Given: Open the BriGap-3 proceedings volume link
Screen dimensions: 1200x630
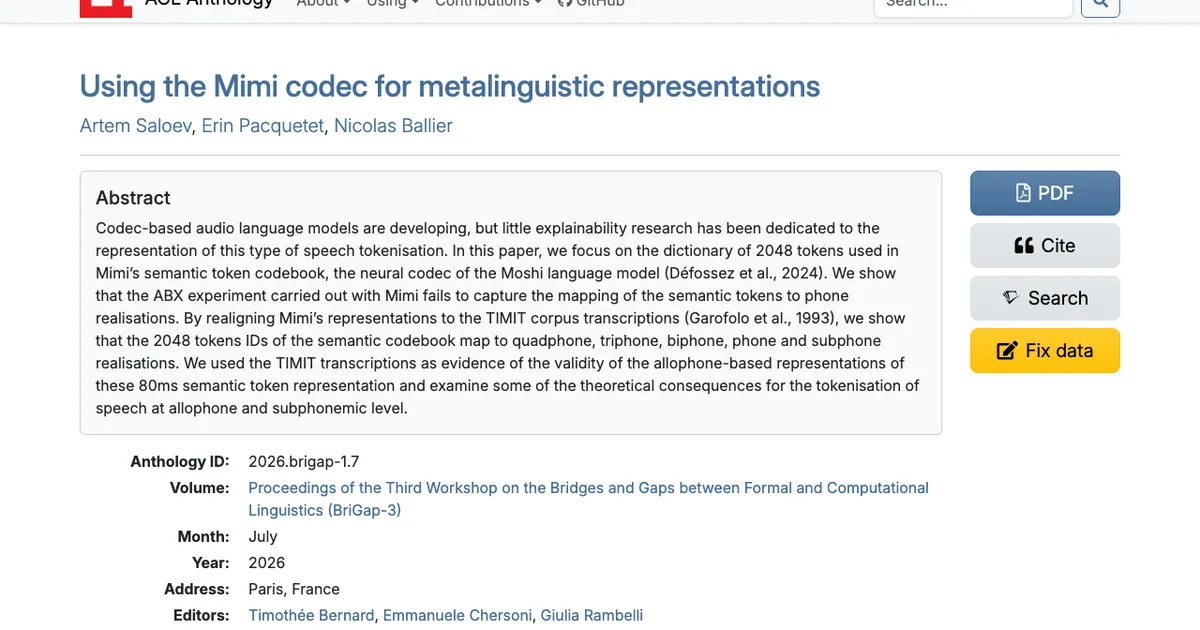Looking at the screenshot, I should click(588, 499).
